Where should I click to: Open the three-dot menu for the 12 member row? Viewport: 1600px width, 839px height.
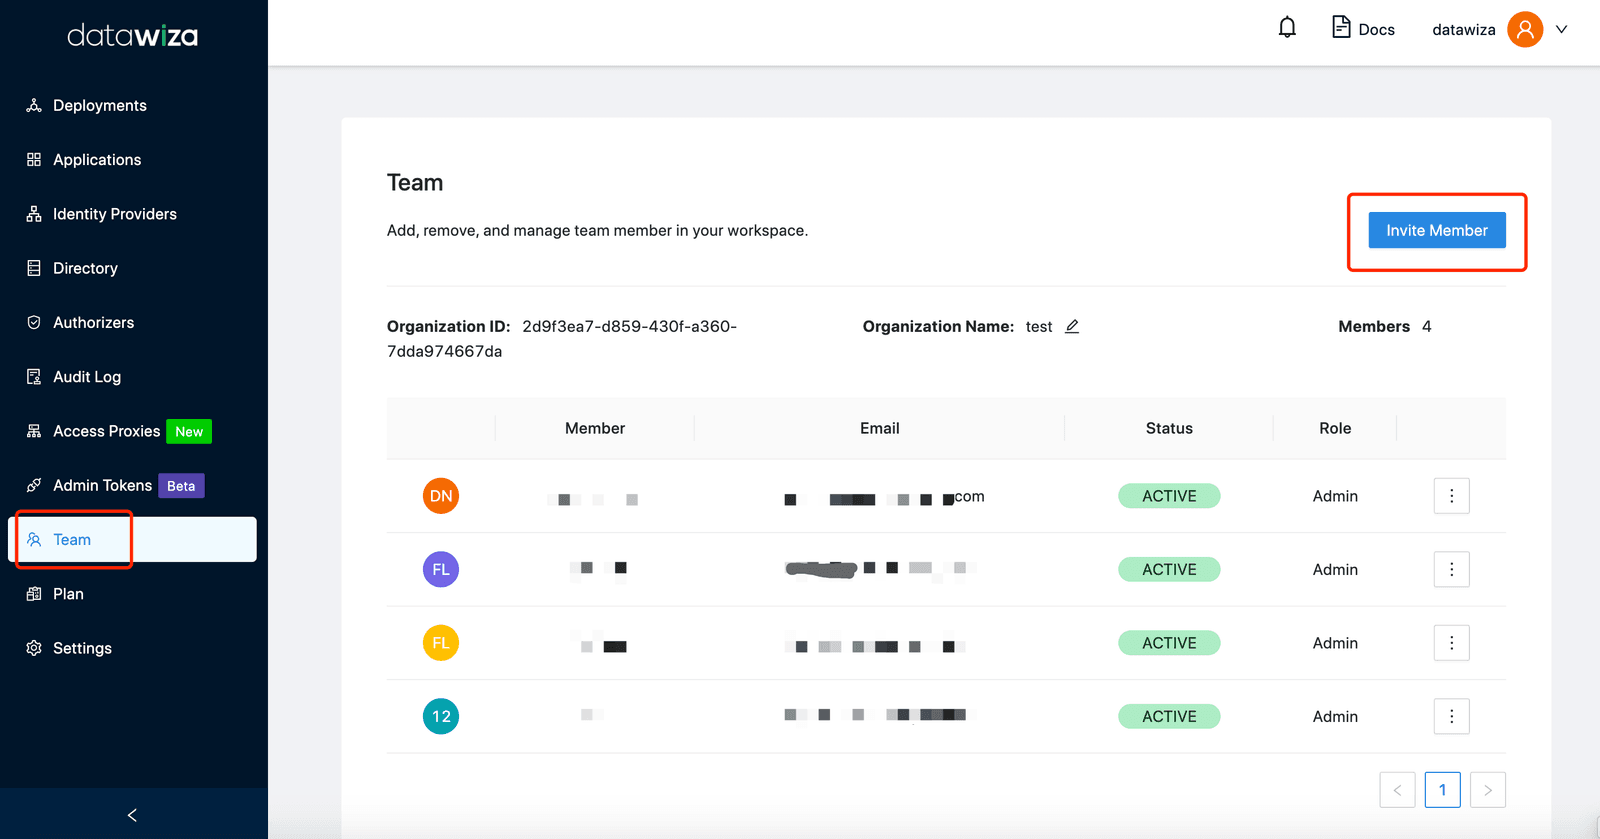pyautogui.click(x=1452, y=716)
